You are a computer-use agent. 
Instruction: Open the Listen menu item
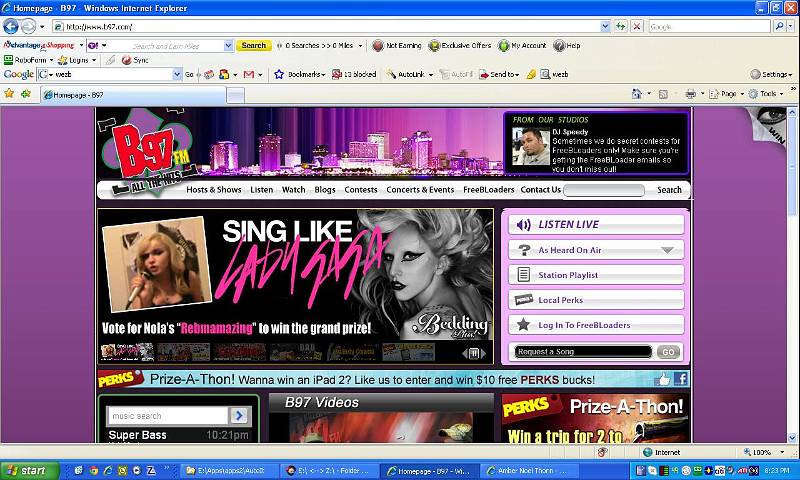click(262, 190)
